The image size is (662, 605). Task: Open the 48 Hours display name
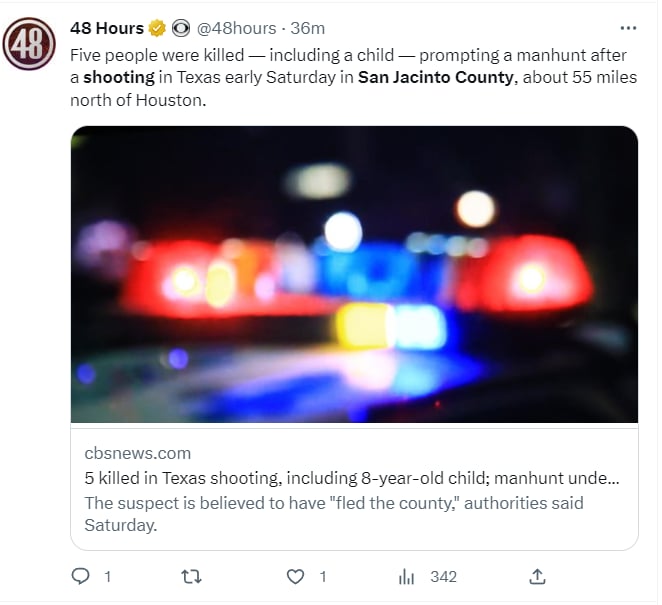pos(107,28)
